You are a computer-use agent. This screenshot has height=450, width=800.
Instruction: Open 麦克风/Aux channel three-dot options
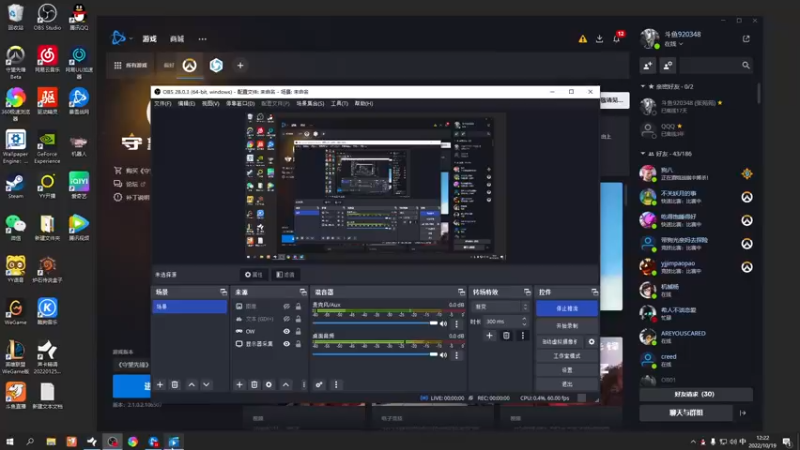click(x=457, y=323)
